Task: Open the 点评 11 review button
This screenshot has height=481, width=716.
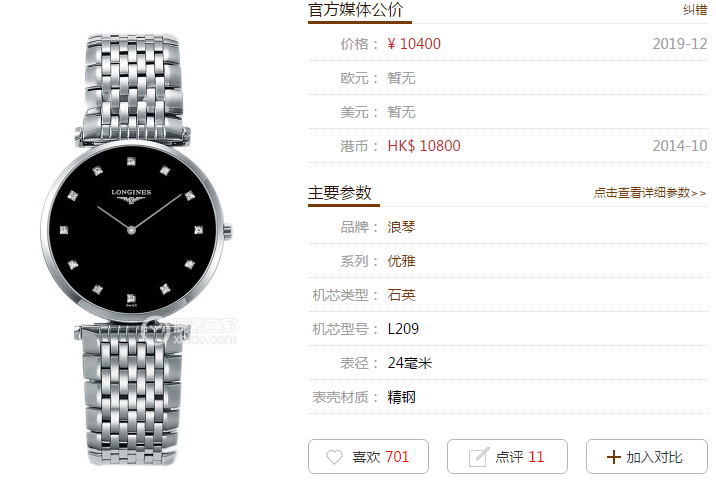Action: pos(507,457)
